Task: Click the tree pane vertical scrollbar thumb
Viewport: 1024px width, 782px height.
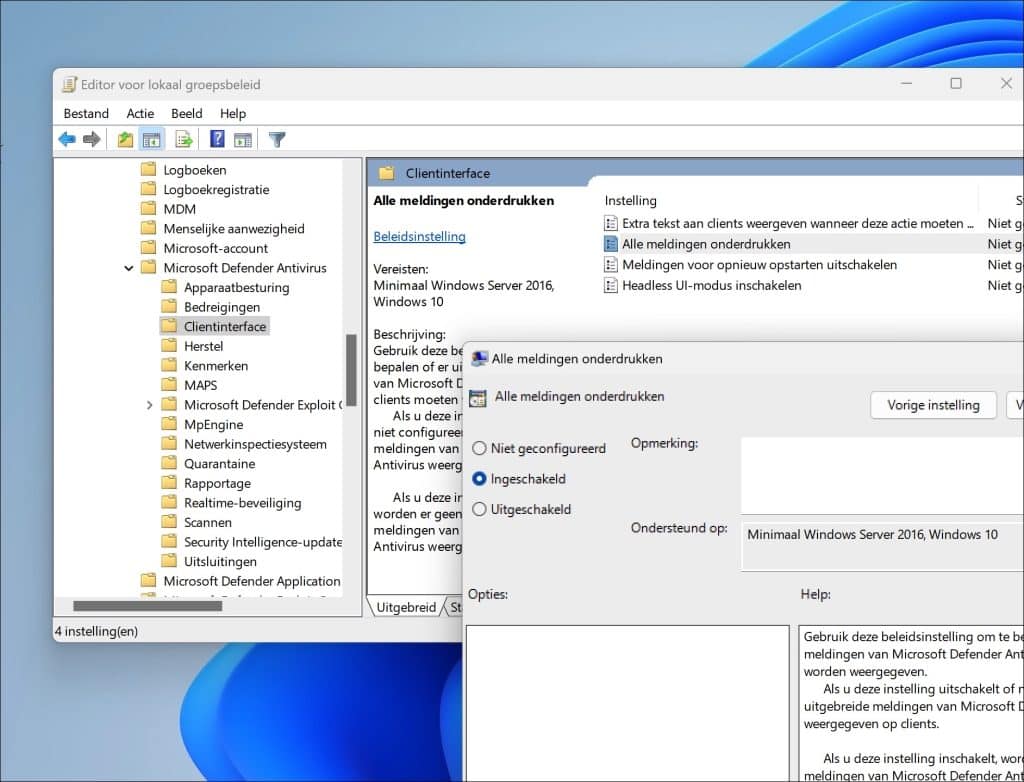Action: [x=351, y=370]
